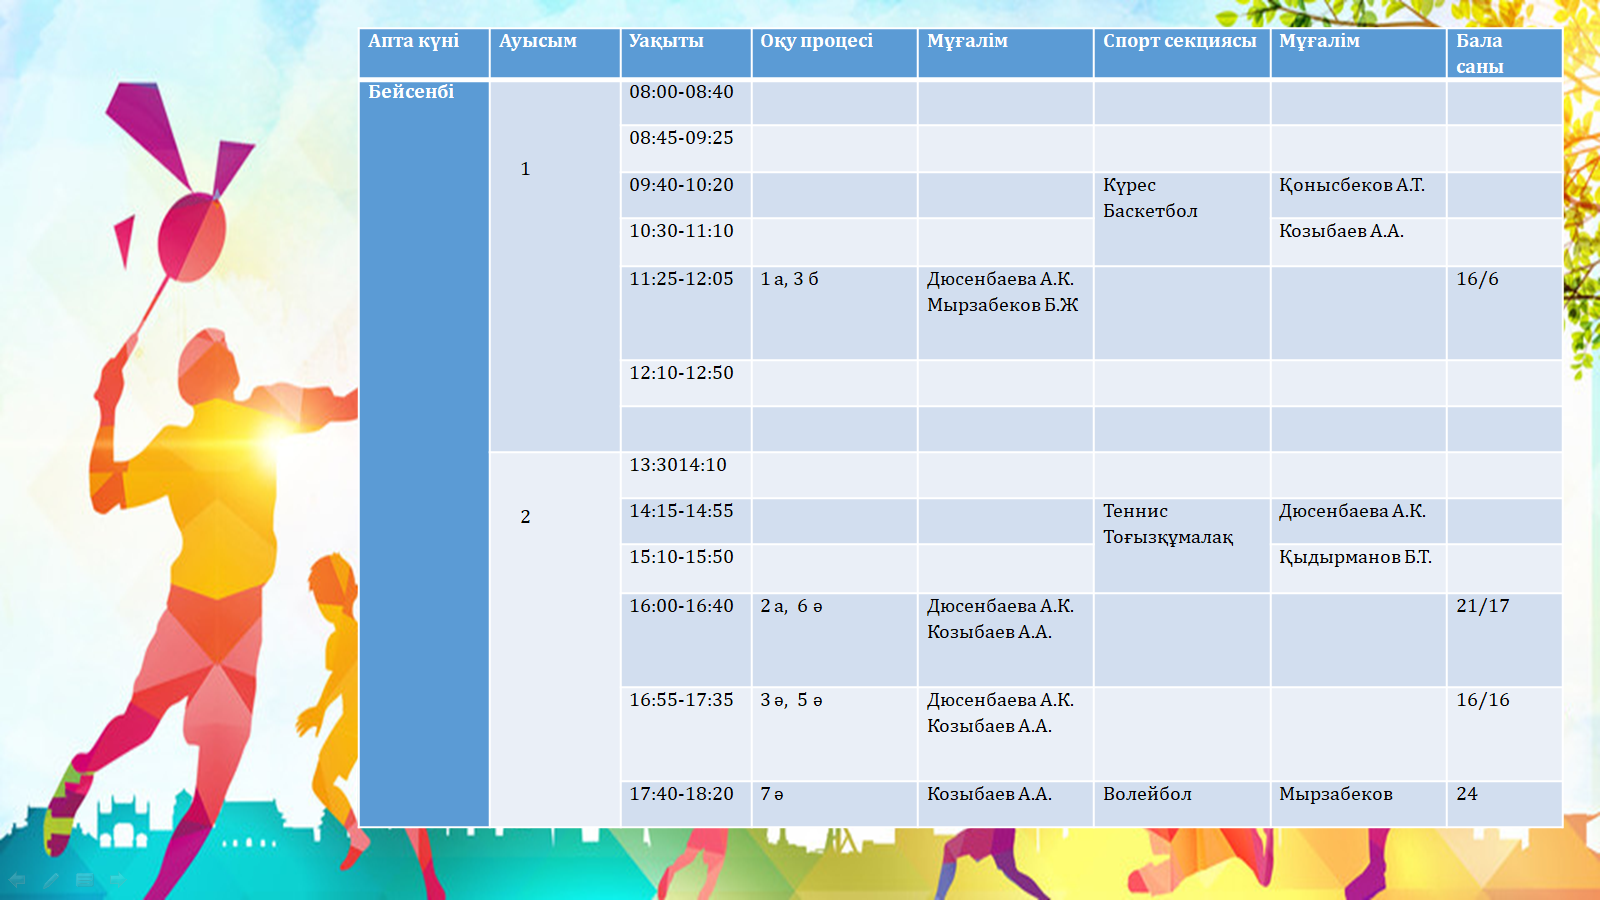Select the '1 а, 3 б' class cell
The image size is (1600, 900).
(835, 313)
